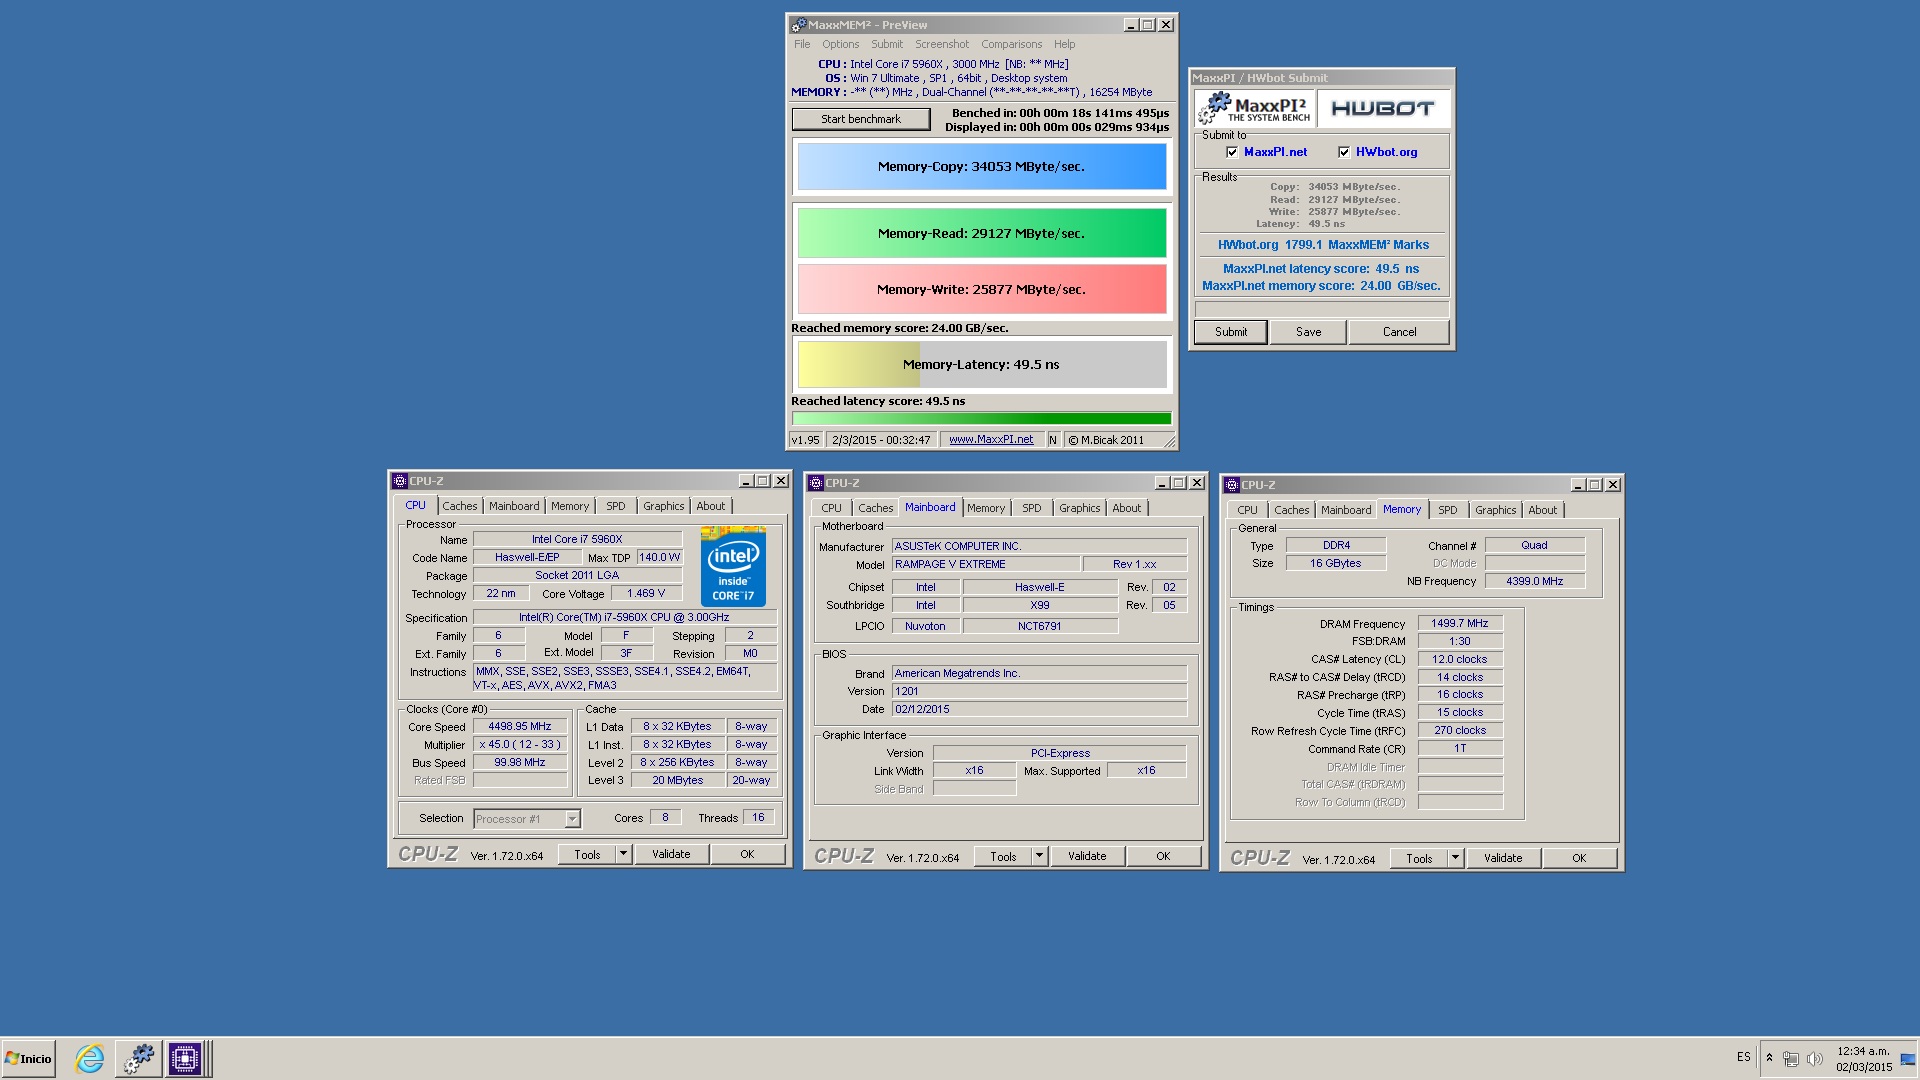Open Internet Explorer from the taskbar
The width and height of the screenshot is (1920, 1080).
click(x=90, y=1058)
